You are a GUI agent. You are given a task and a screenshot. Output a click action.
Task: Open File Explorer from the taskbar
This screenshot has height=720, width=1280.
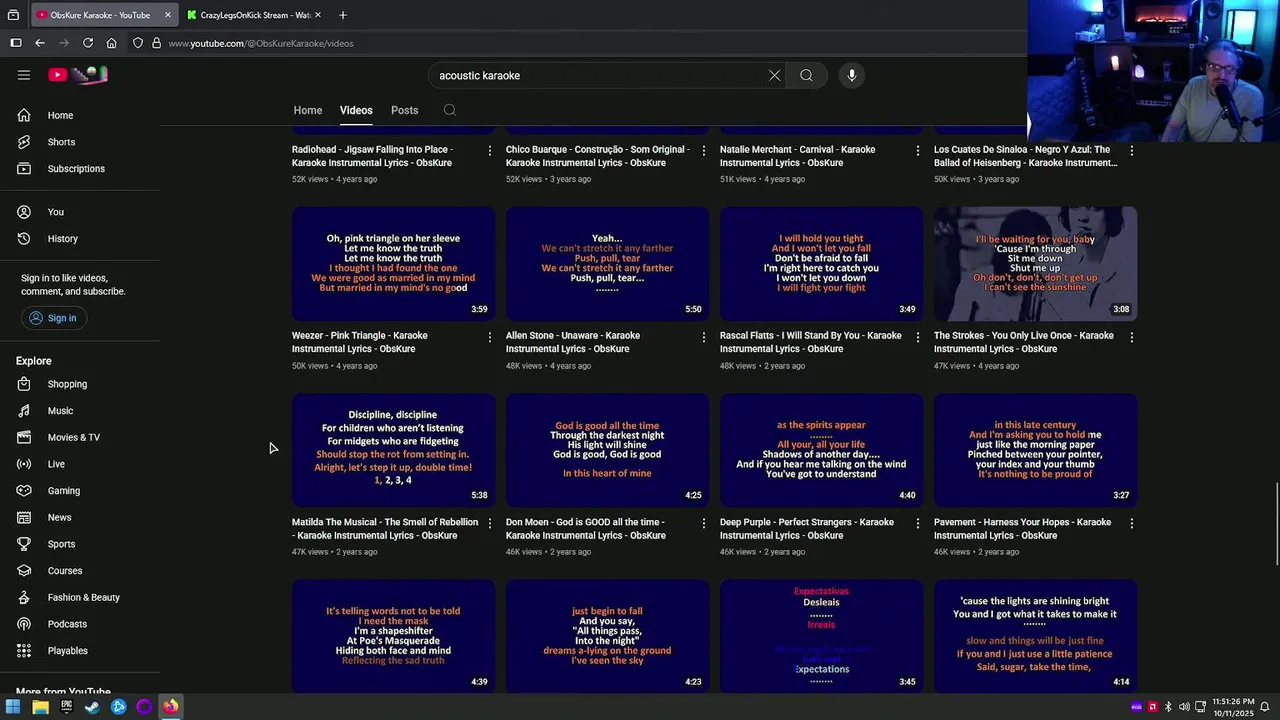(40, 707)
